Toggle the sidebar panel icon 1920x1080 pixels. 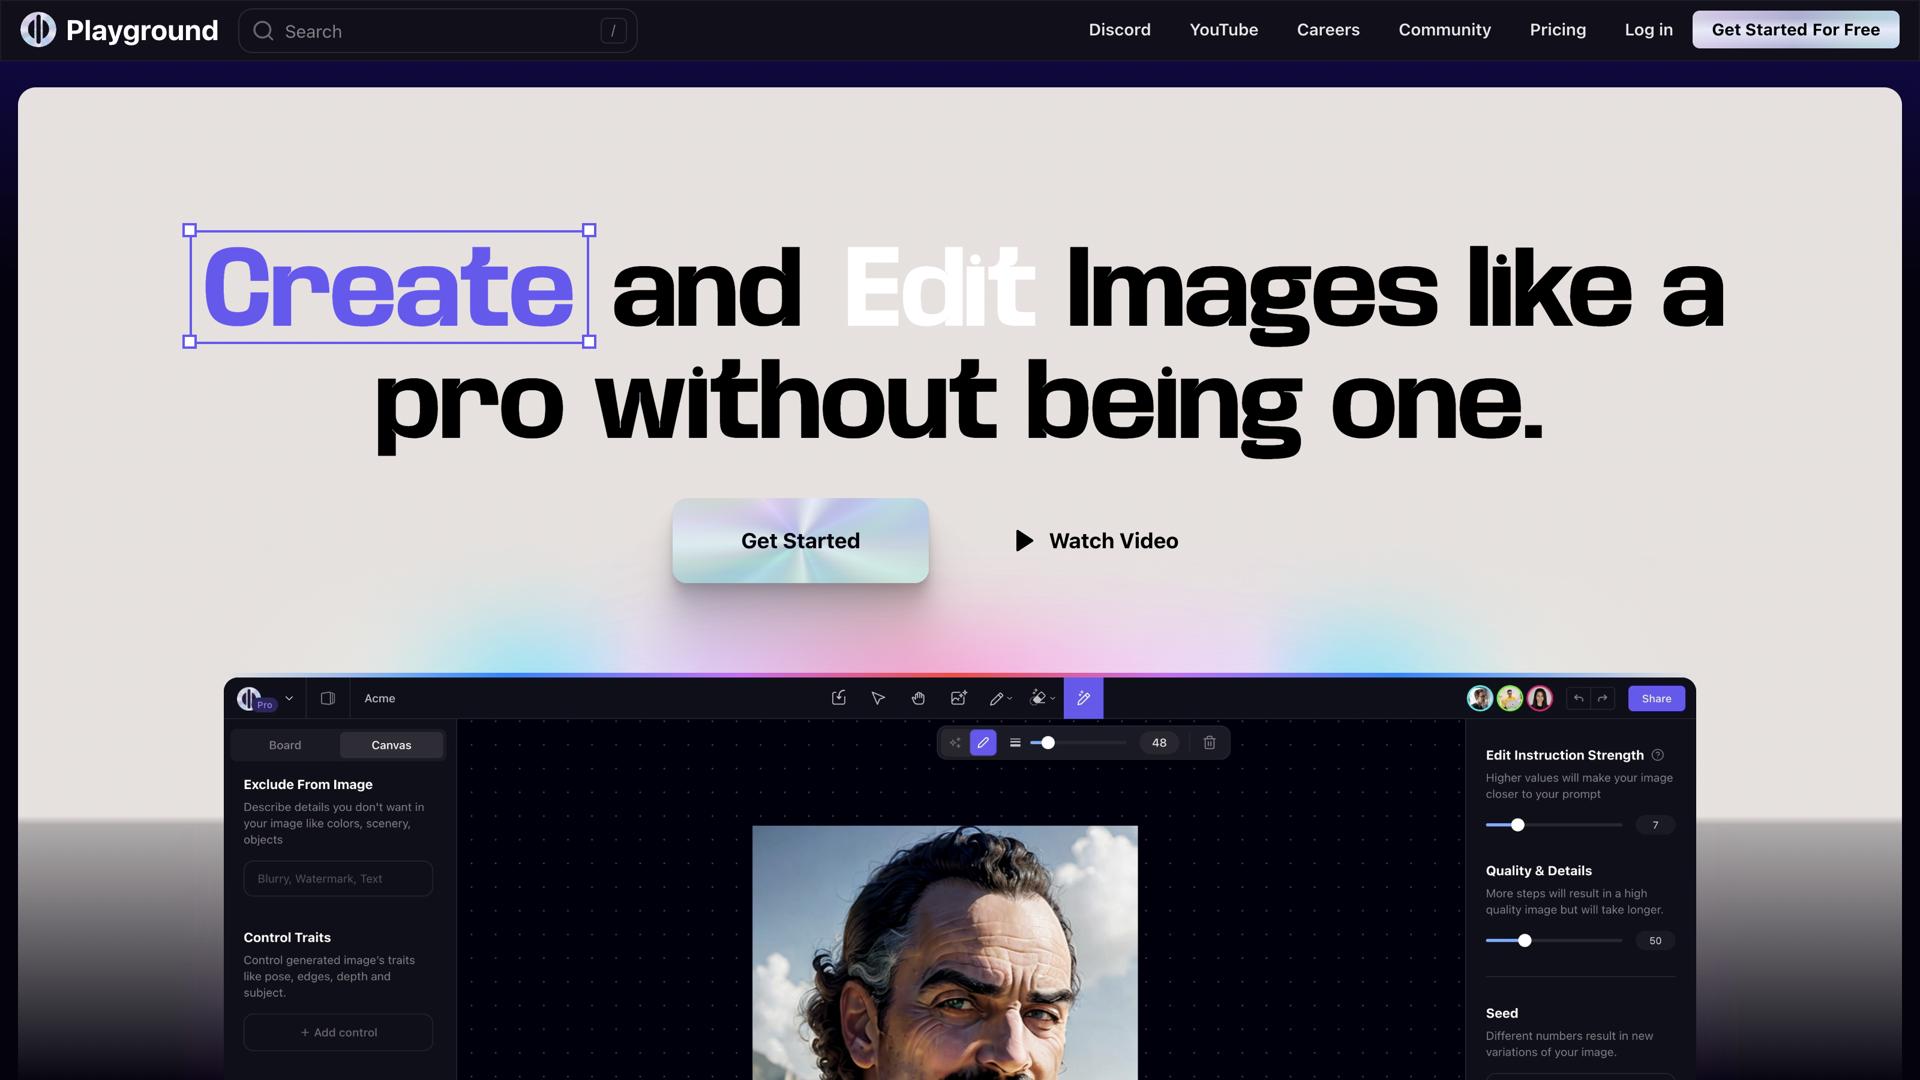[x=327, y=698]
